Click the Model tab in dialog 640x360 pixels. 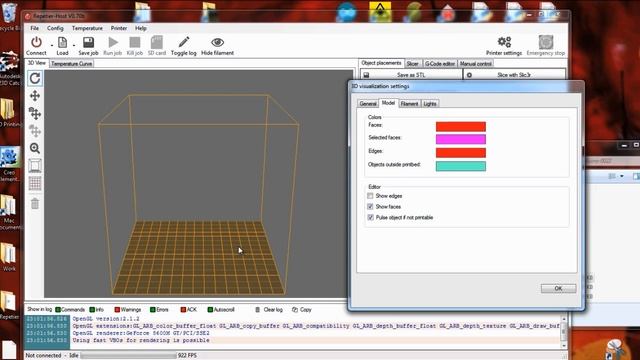(x=388, y=103)
